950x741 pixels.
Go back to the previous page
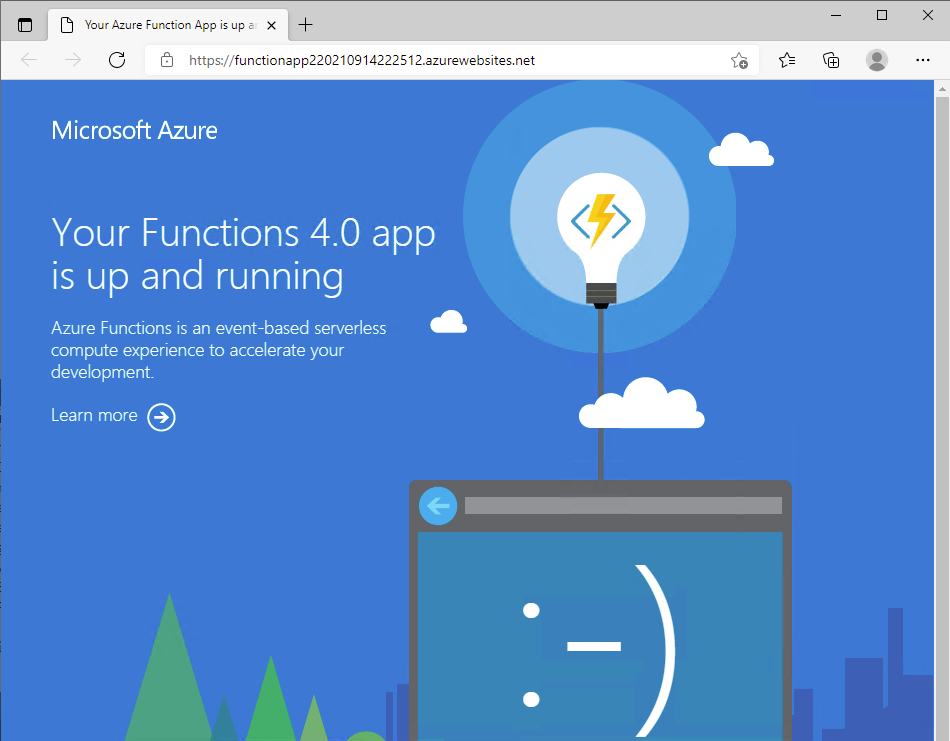[29, 60]
